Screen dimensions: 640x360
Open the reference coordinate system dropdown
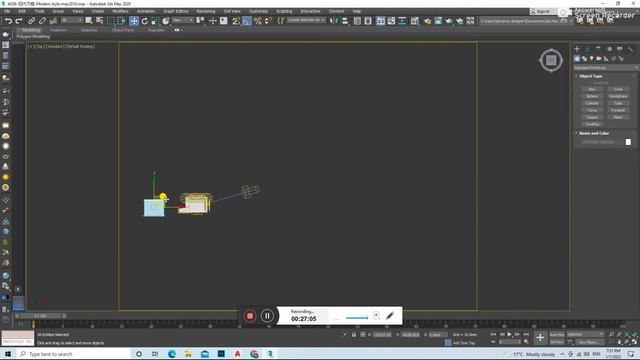(182, 20)
